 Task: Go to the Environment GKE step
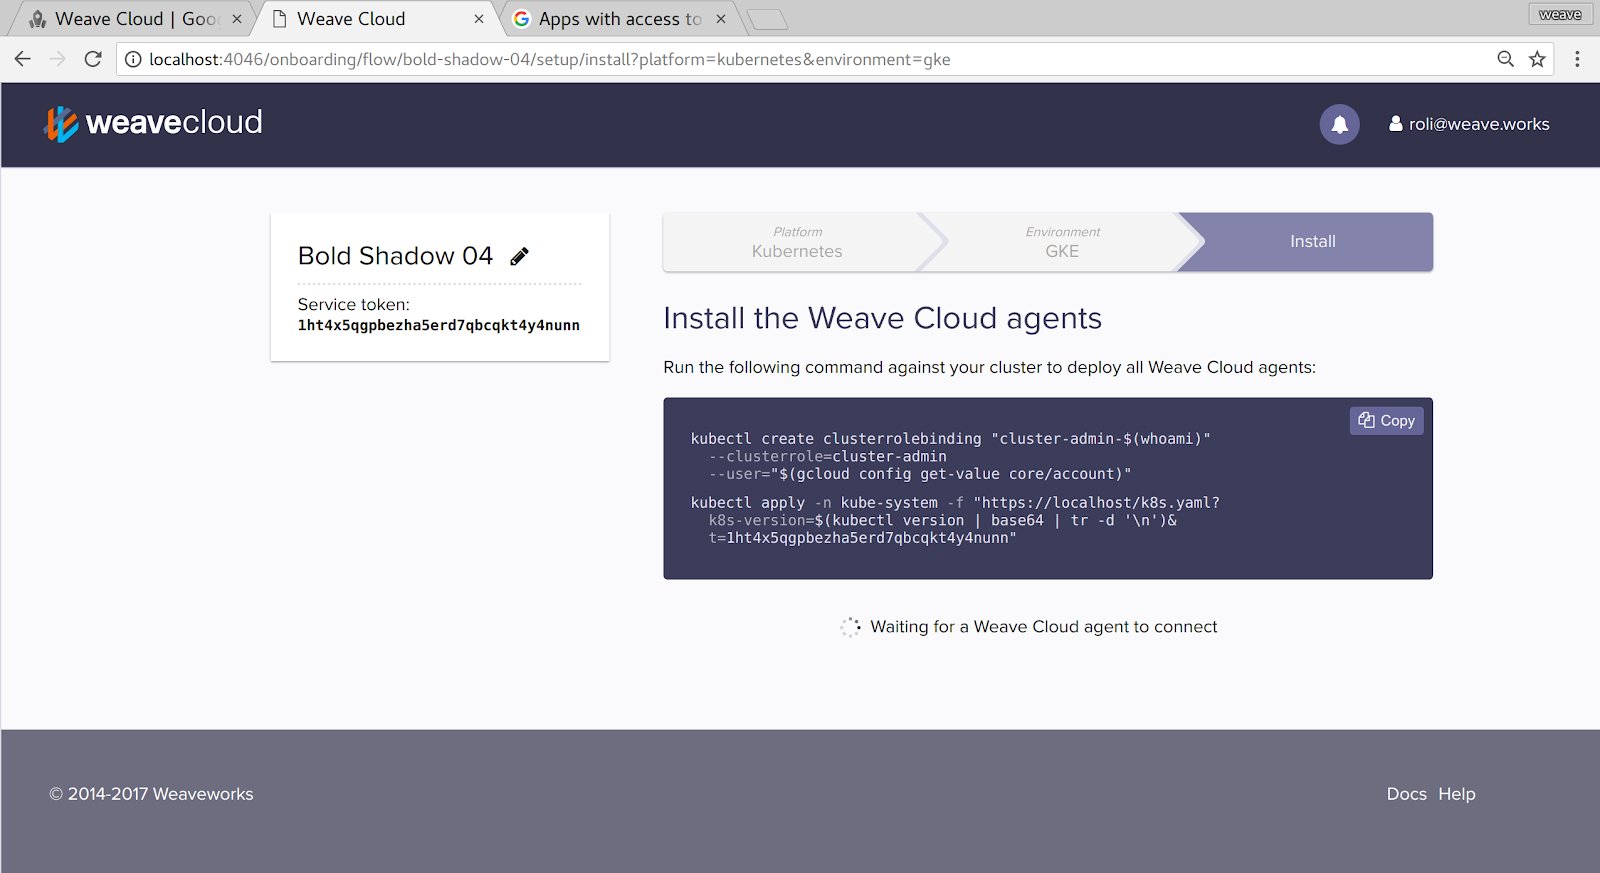pos(1062,242)
